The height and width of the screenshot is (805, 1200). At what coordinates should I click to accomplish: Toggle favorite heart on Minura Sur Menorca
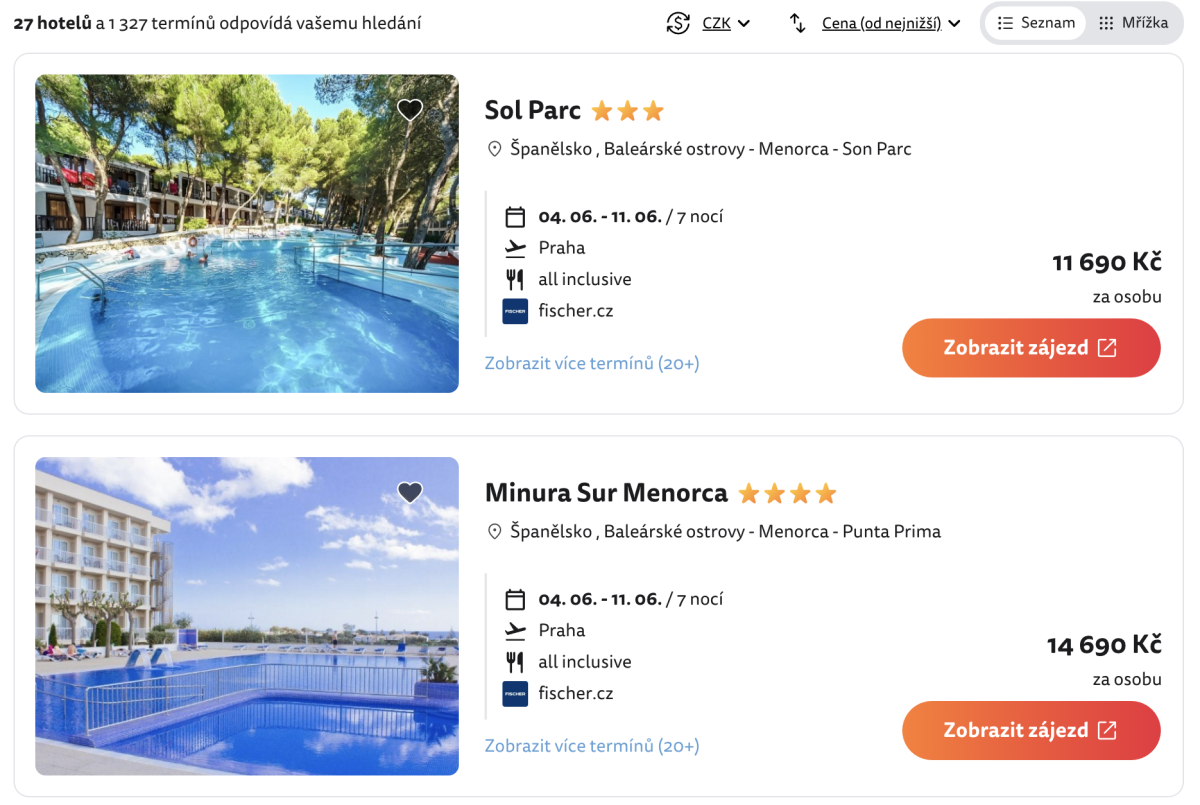click(x=410, y=493)
